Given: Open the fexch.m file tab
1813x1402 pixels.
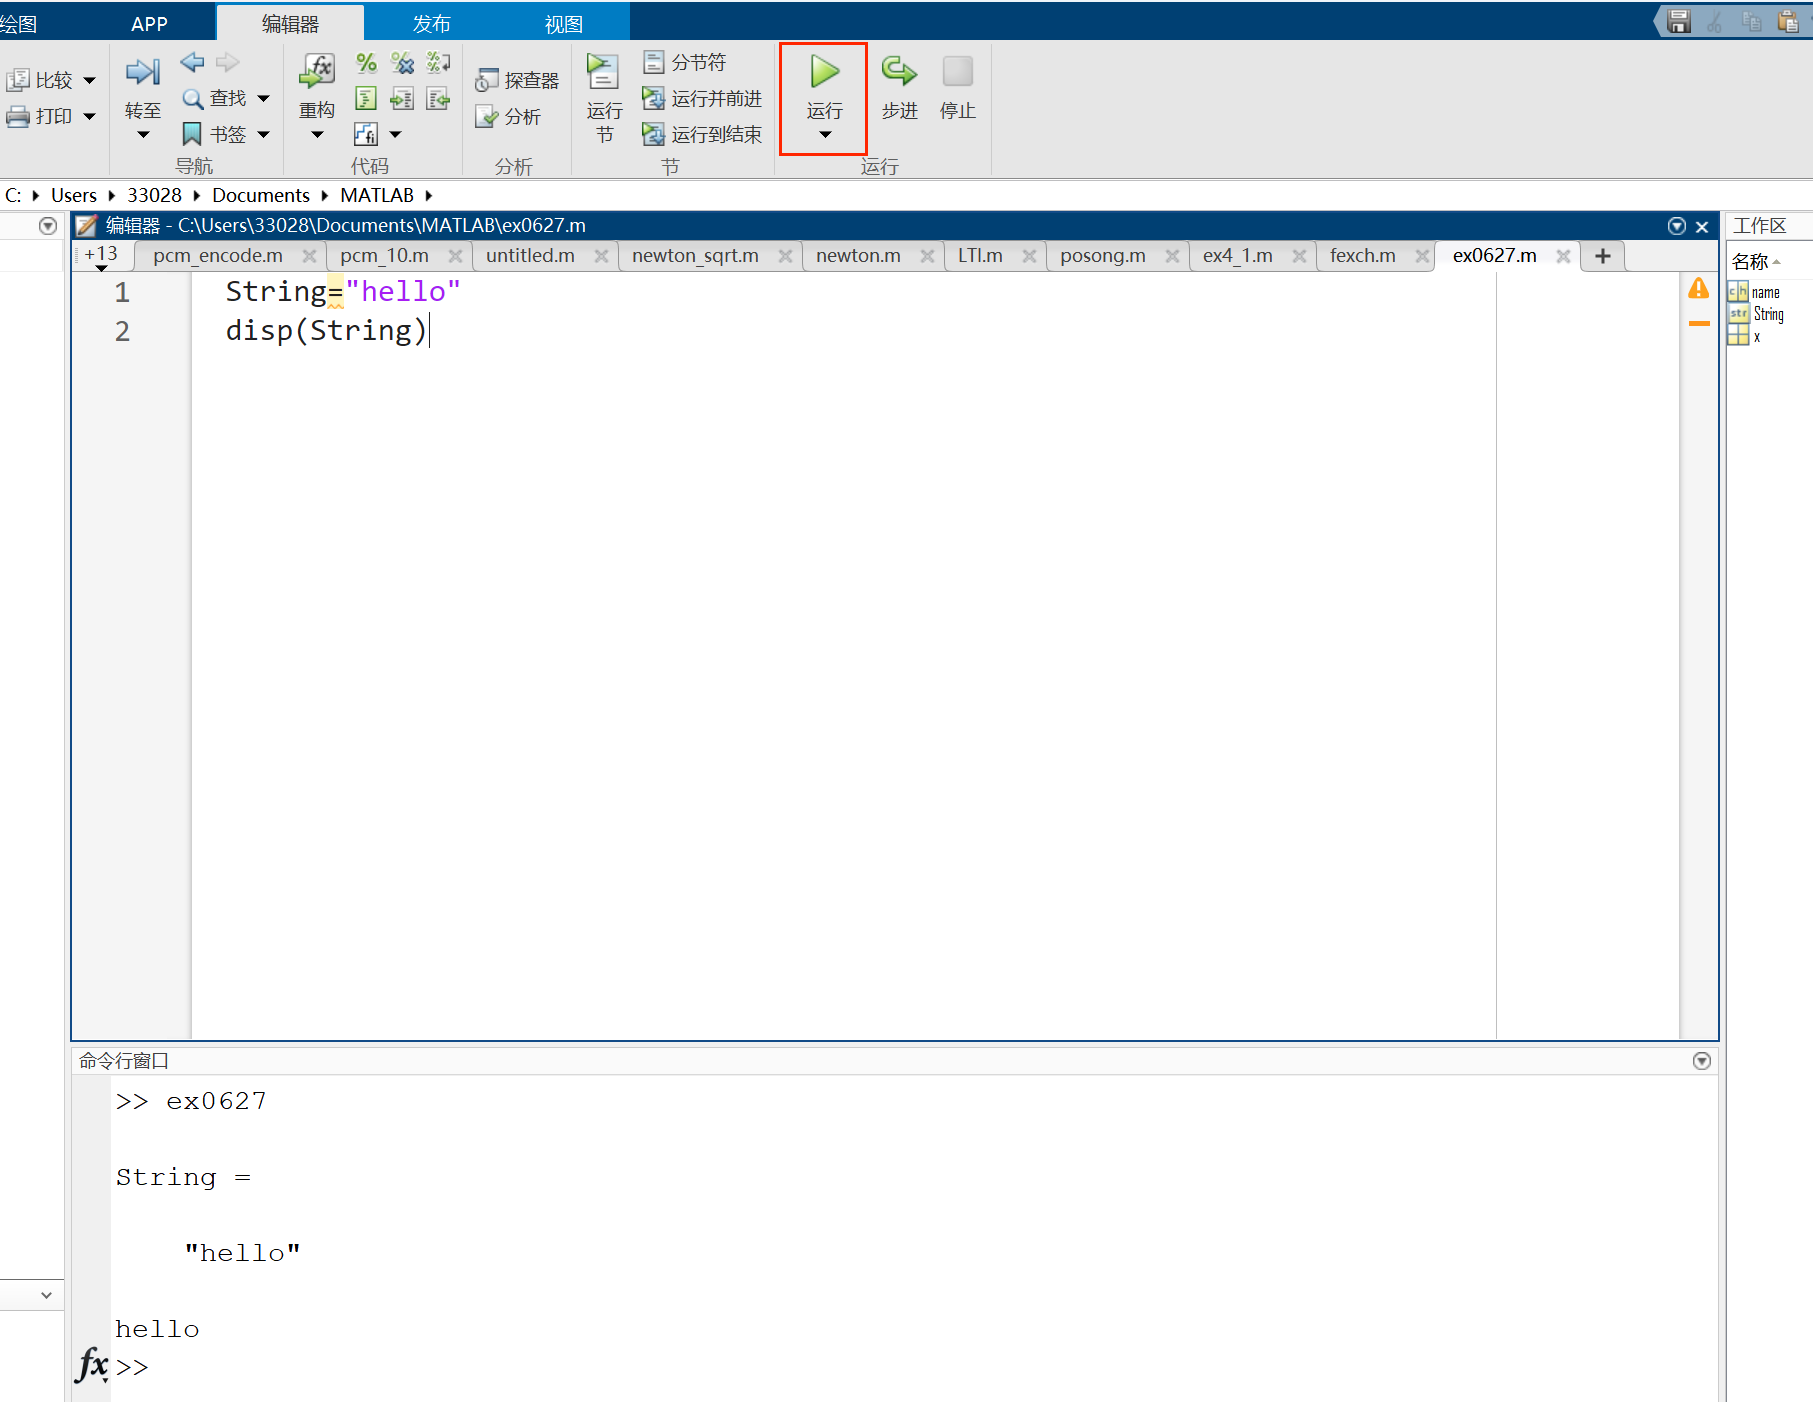Looking at the screenshot, I should [x=1363, y=256].
